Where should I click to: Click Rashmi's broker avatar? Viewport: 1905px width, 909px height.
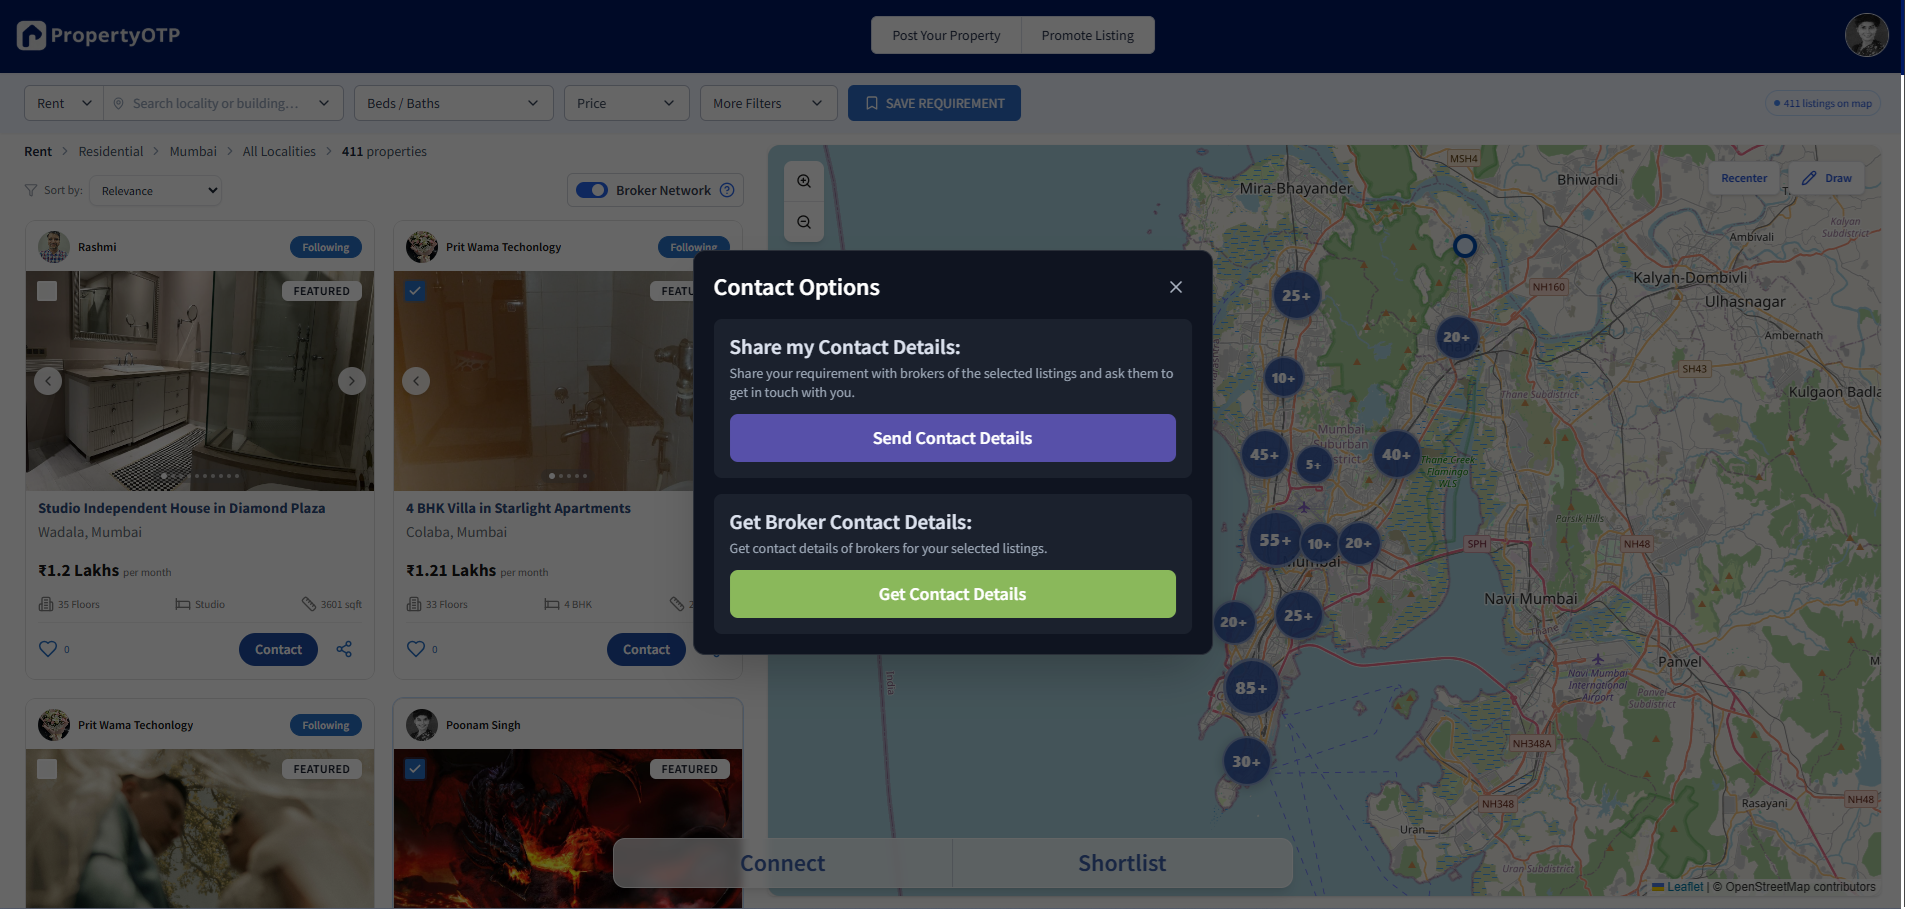54,247
